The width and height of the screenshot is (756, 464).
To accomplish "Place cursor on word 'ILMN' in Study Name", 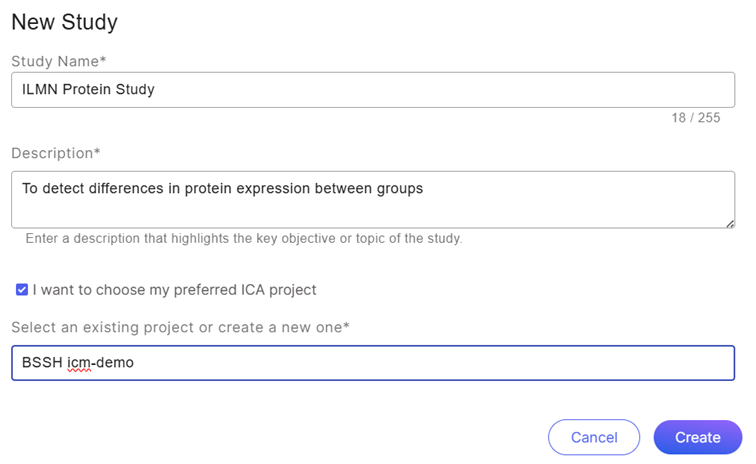I will (x=40, y=90).
